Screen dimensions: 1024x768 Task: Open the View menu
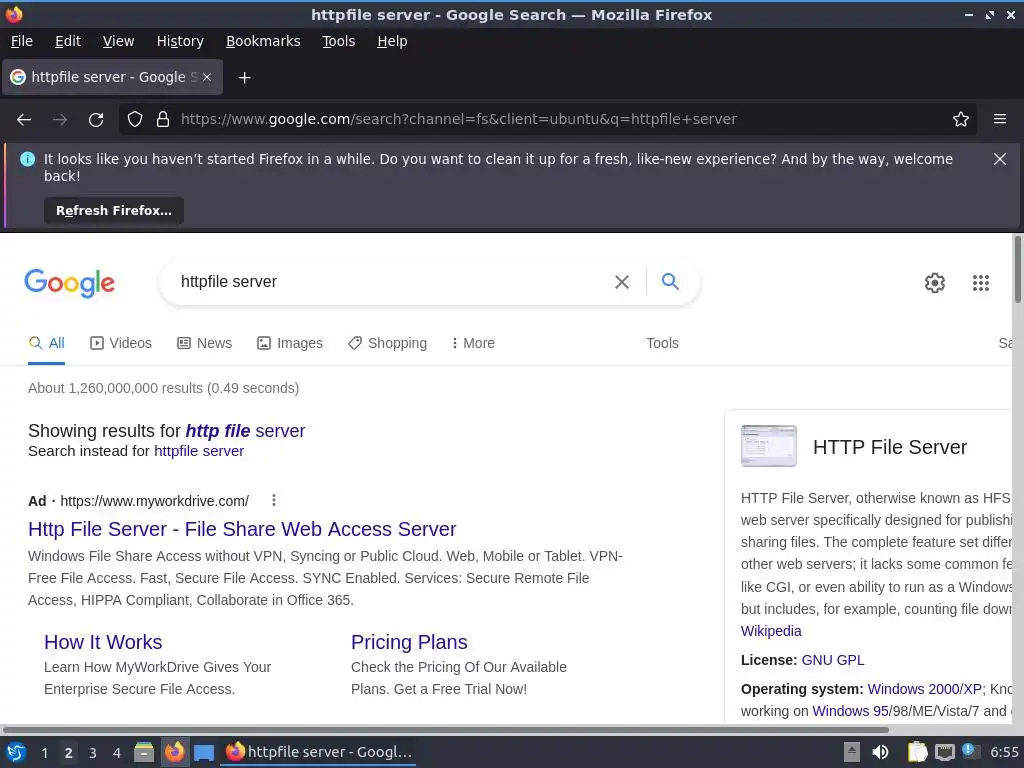click(x=118, y=41)
